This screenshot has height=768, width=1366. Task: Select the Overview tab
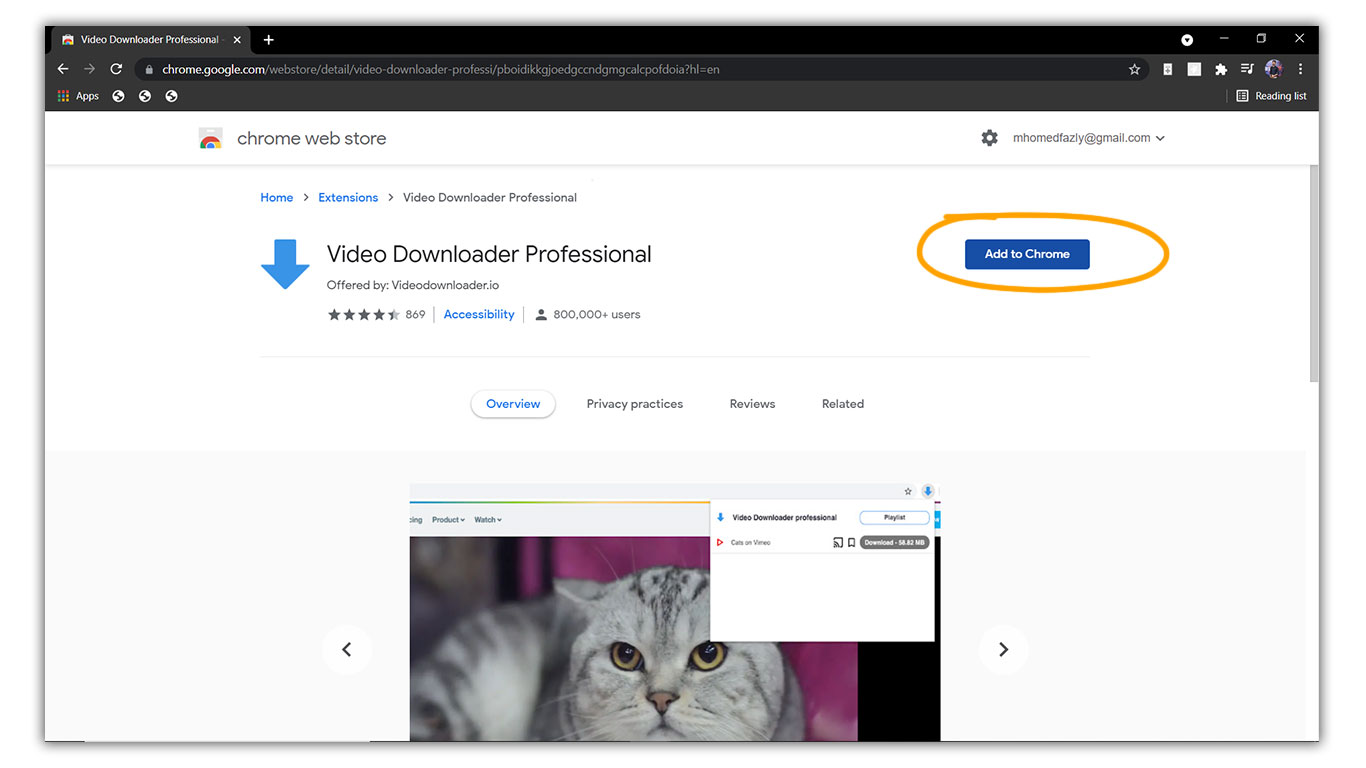pos(513,404)
